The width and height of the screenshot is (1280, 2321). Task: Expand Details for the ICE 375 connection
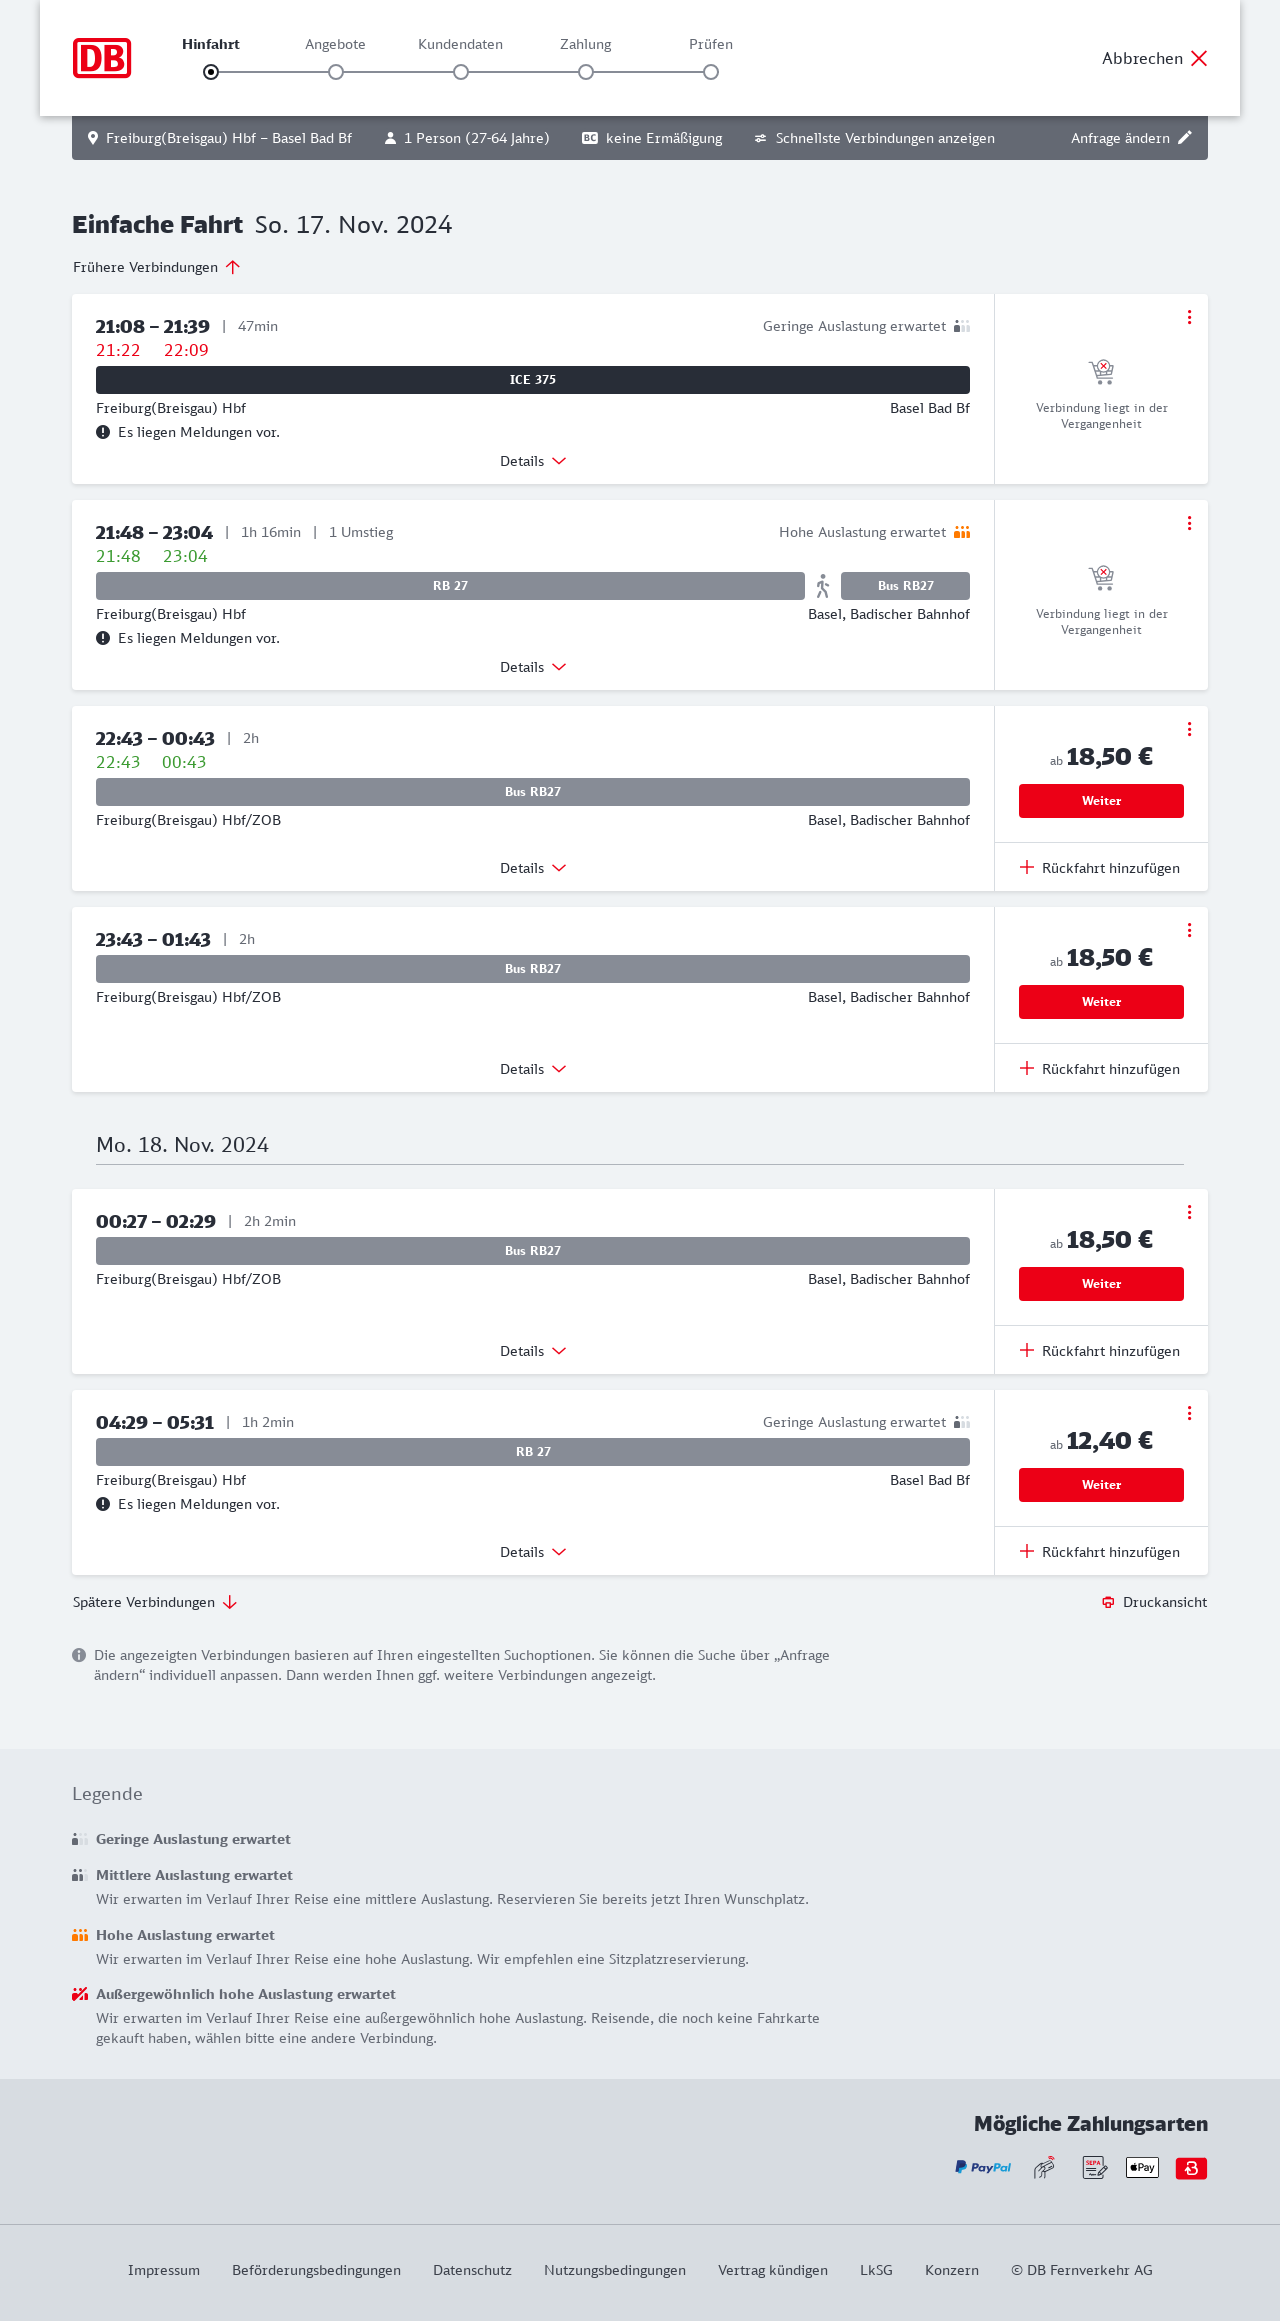[x=533, y=461]
